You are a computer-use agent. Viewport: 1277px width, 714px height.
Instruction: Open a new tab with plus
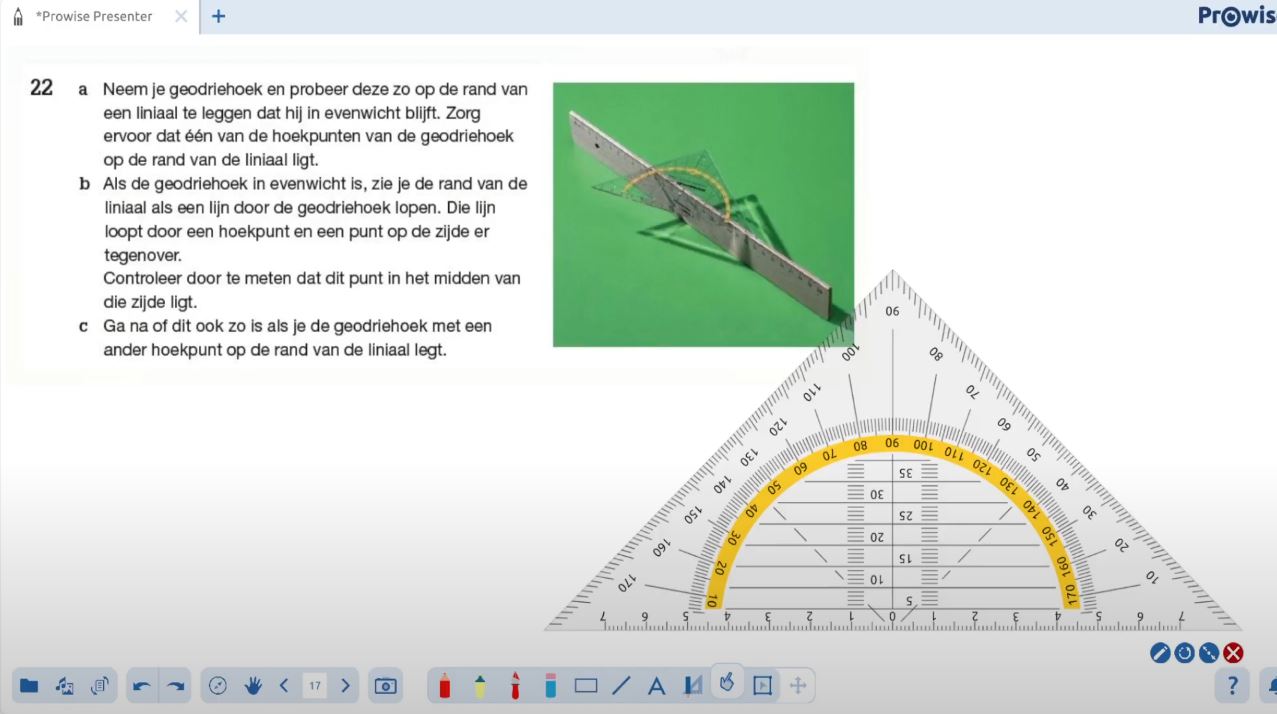coord(218,17)
